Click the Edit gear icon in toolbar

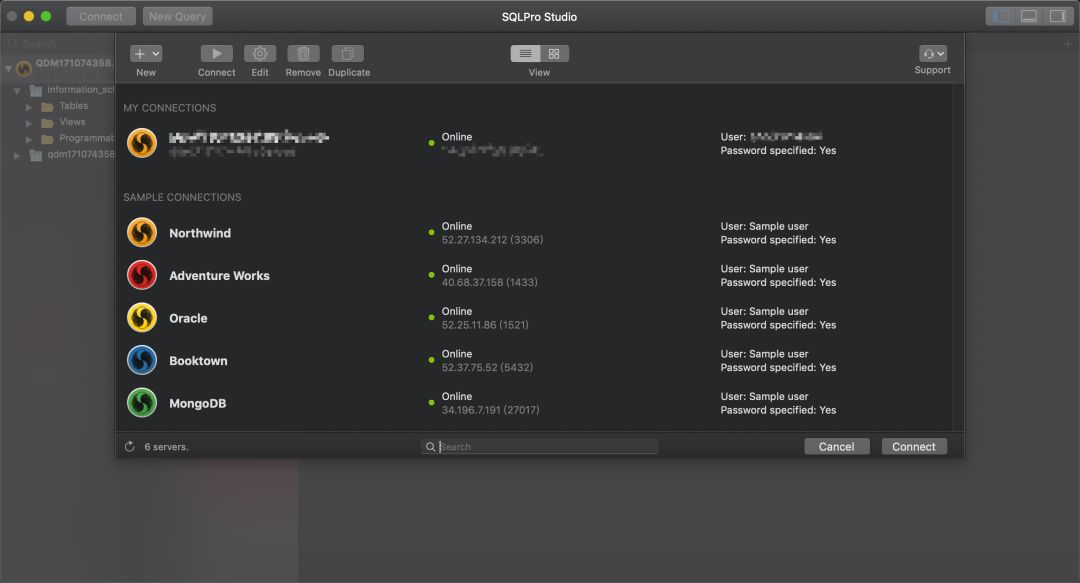260,54
